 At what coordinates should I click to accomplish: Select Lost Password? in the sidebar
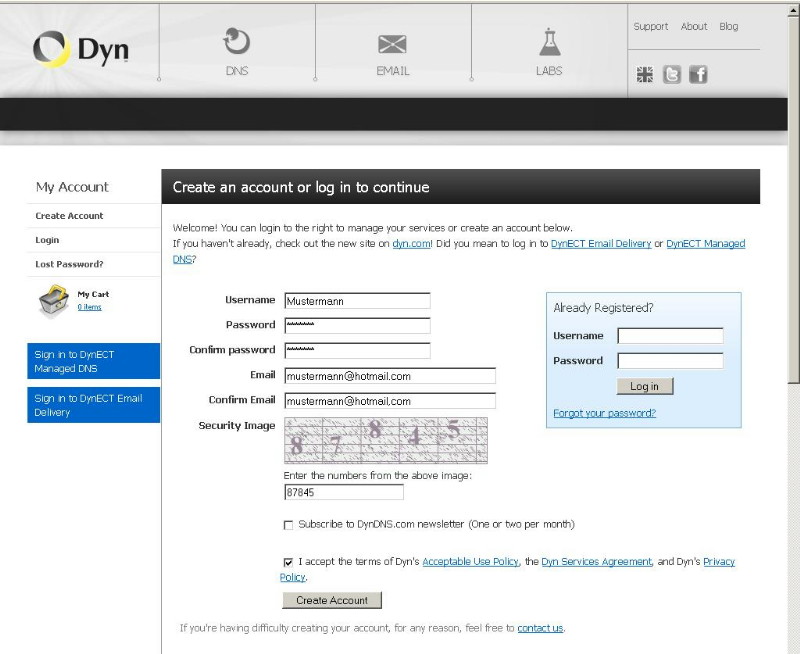[69, 265]
